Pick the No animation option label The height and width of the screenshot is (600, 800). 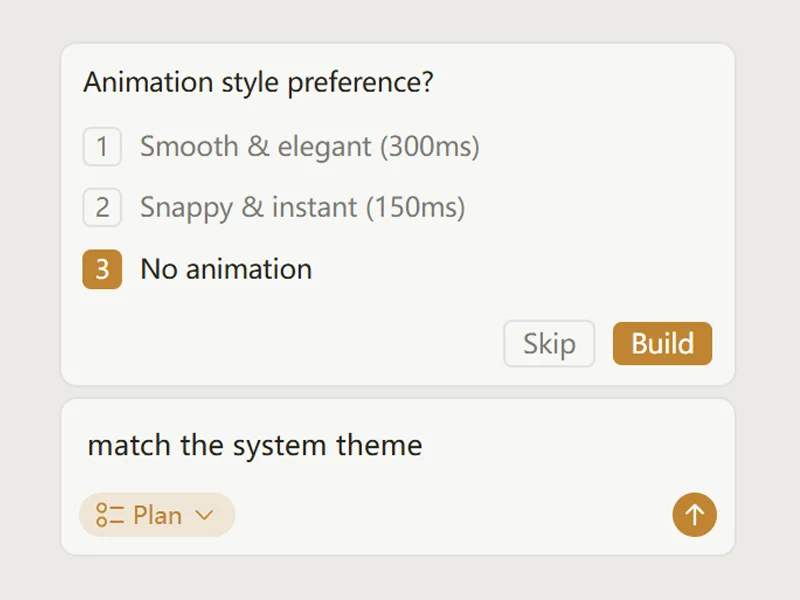(226, 269)
